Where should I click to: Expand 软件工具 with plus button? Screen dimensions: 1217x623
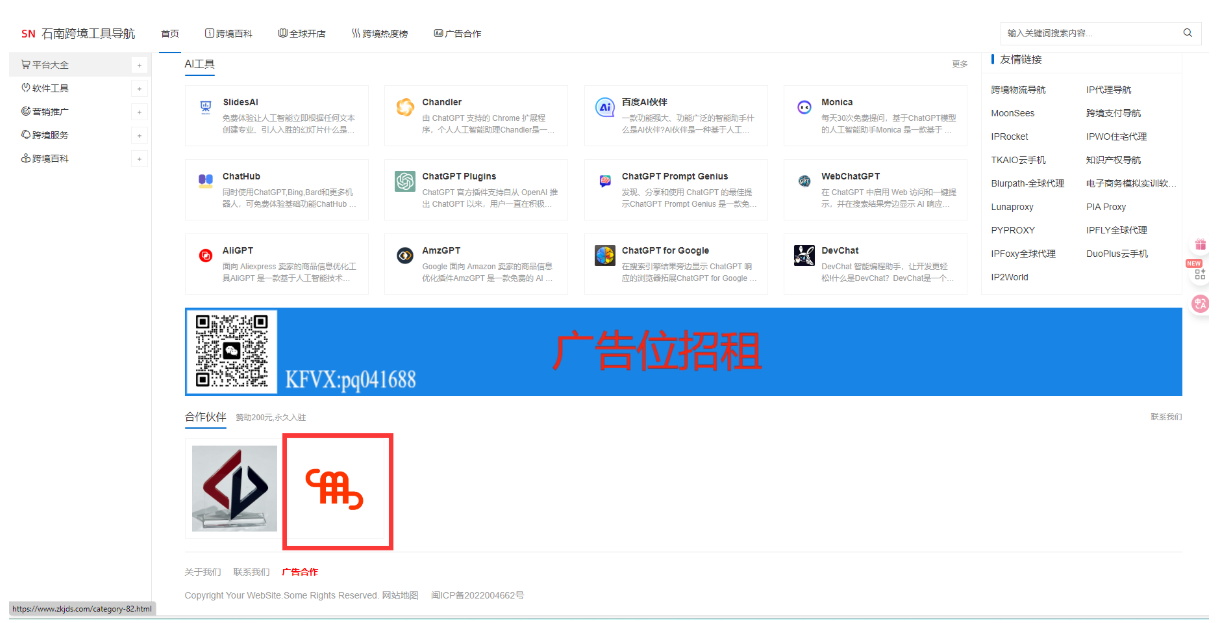(139, 88)
